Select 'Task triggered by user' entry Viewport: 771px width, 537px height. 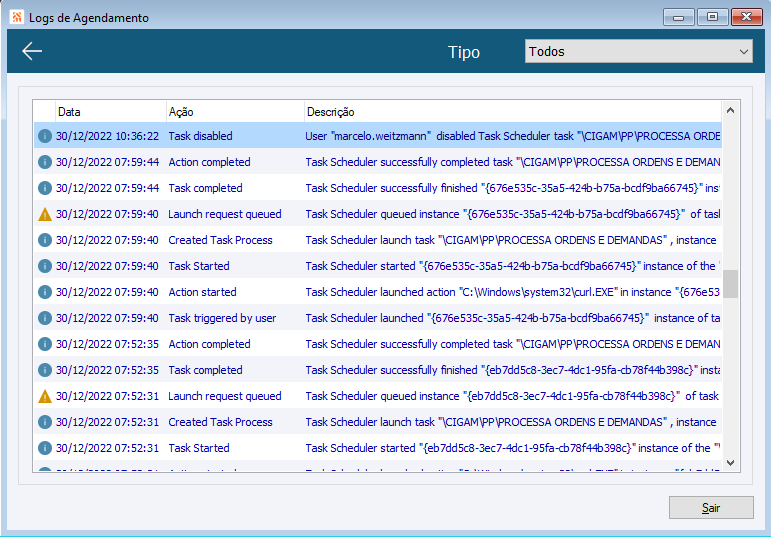[222, 318]
